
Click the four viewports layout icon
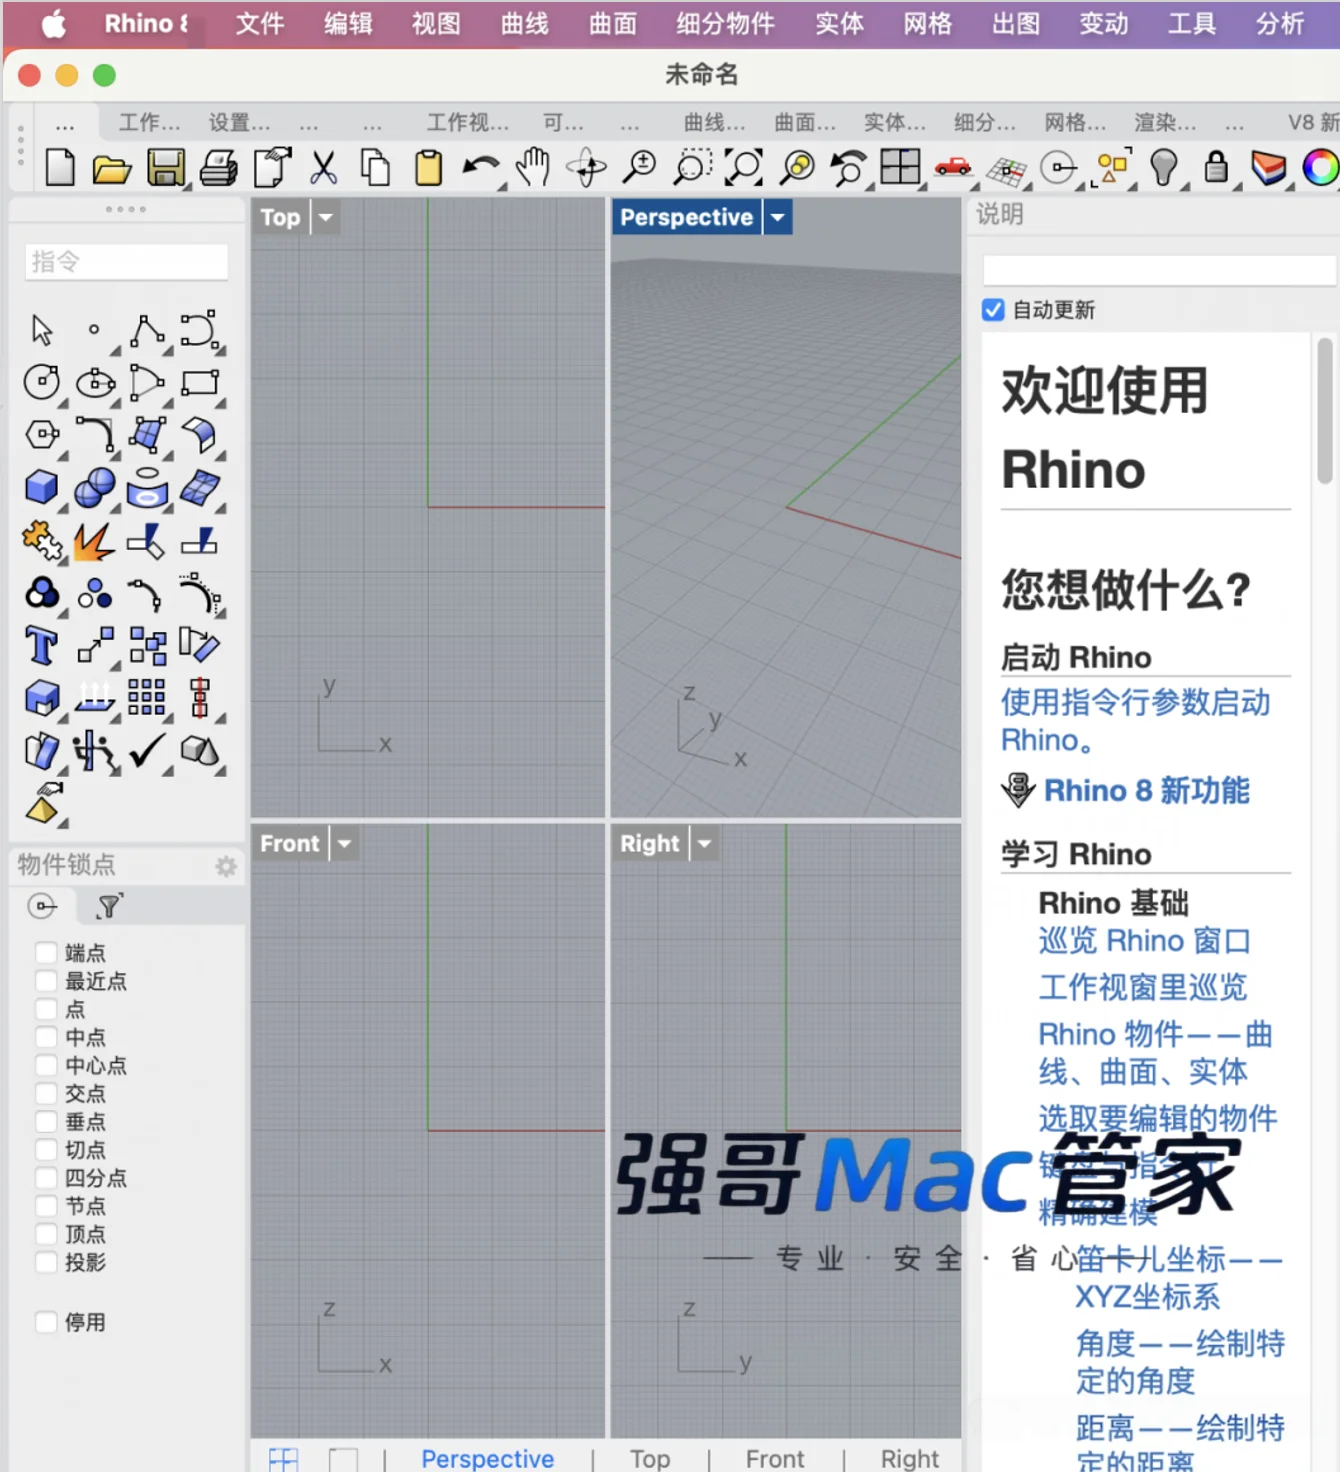click(x=900, y=166)
